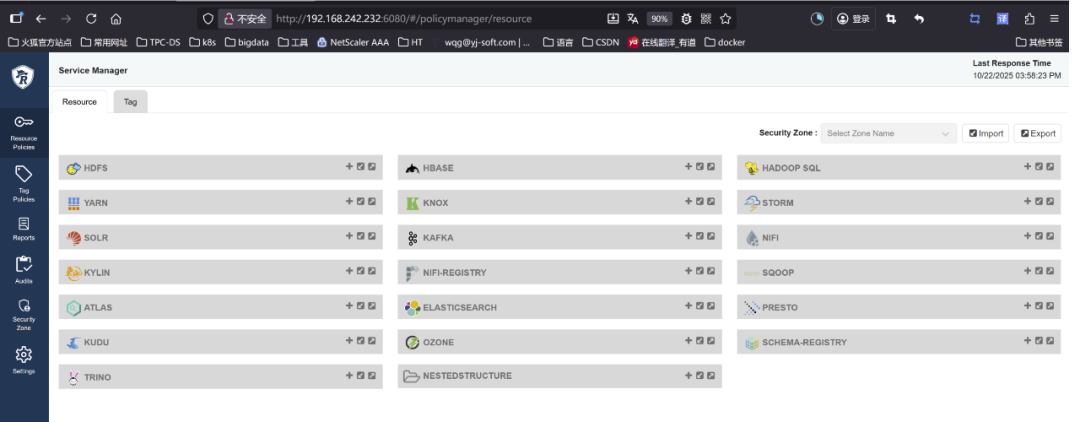
Task: Open the TPC-DS bookmarks folder
Action: [x=158, y=42]
